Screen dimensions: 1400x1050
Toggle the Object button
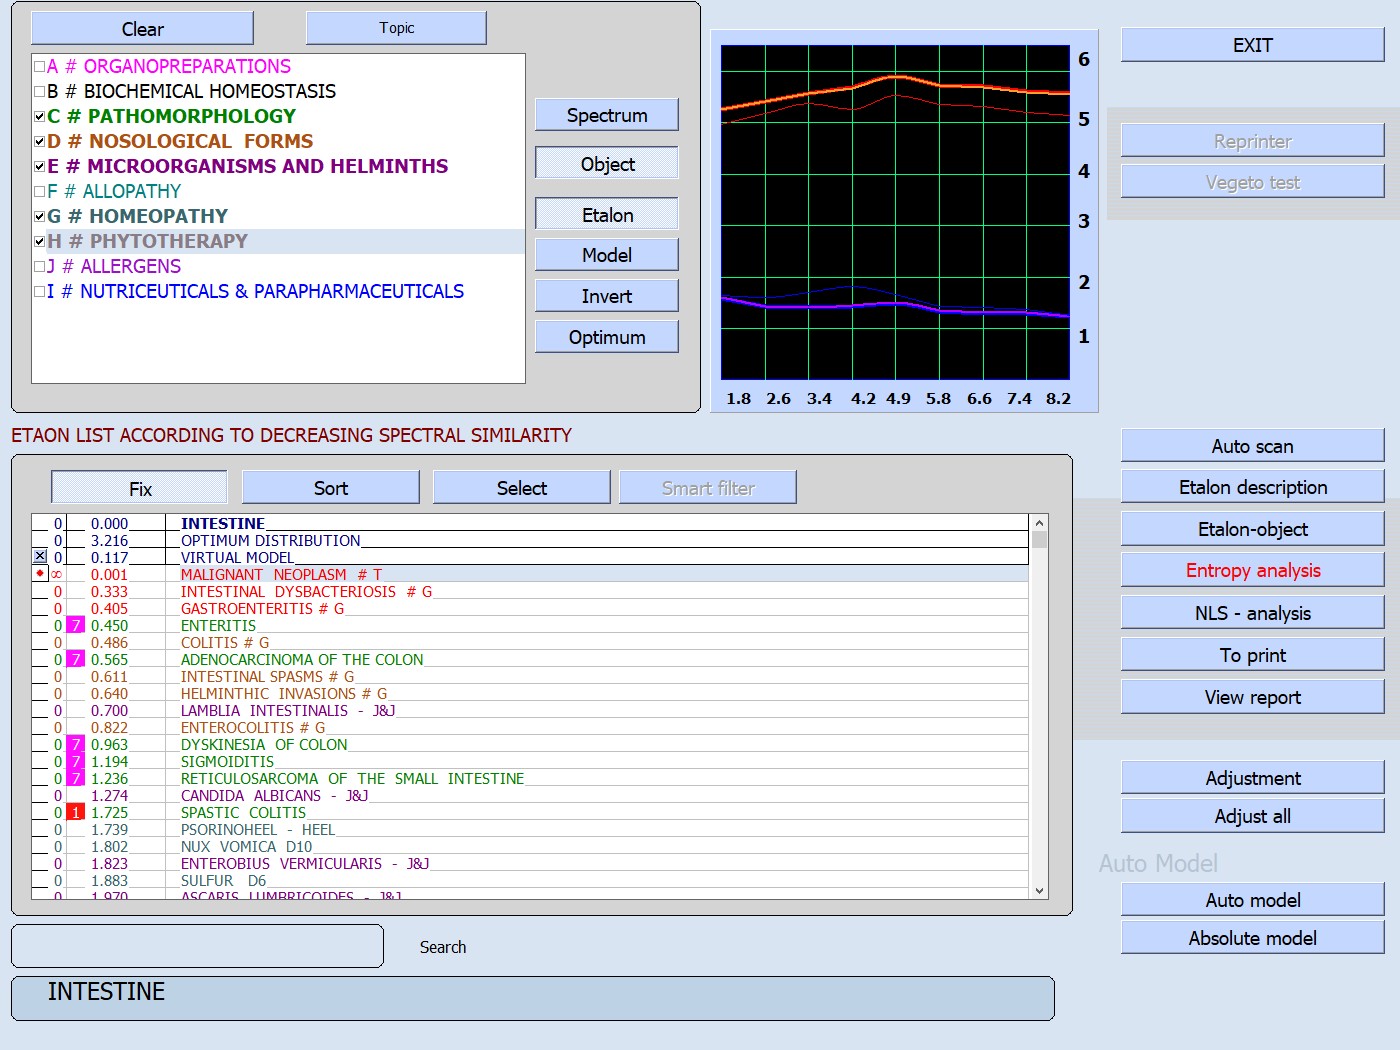(x=607, y=164)
